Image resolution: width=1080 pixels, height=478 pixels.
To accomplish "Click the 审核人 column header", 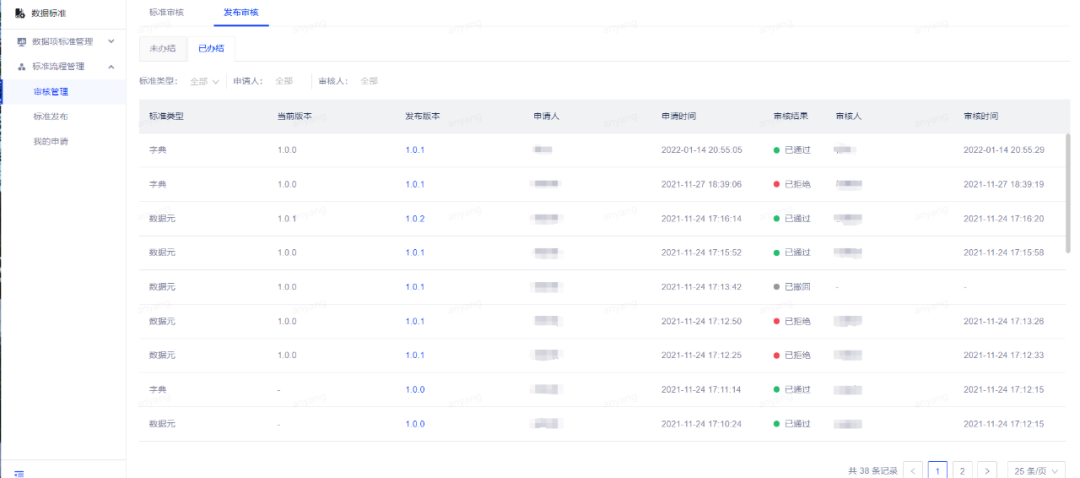I will coord(849,116).
